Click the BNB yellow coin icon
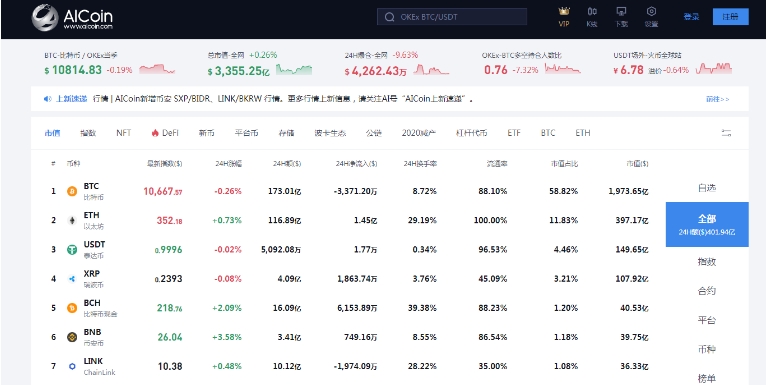Viewport: 767px width, 385px height. 72,337
